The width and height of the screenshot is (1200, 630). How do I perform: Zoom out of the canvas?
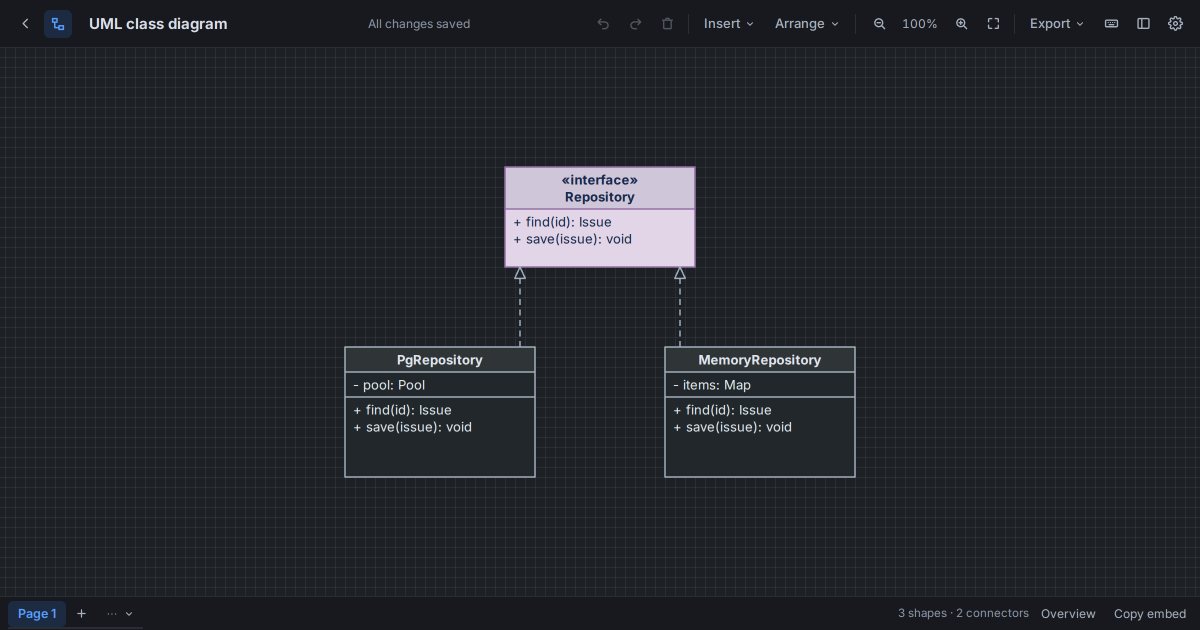click(880, 24)
